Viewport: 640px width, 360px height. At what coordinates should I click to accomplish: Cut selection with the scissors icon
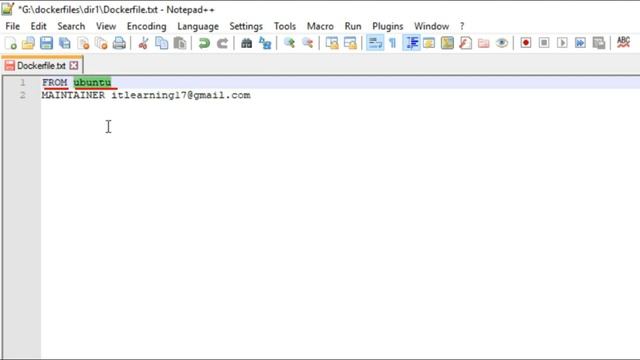tap(143, 43)
